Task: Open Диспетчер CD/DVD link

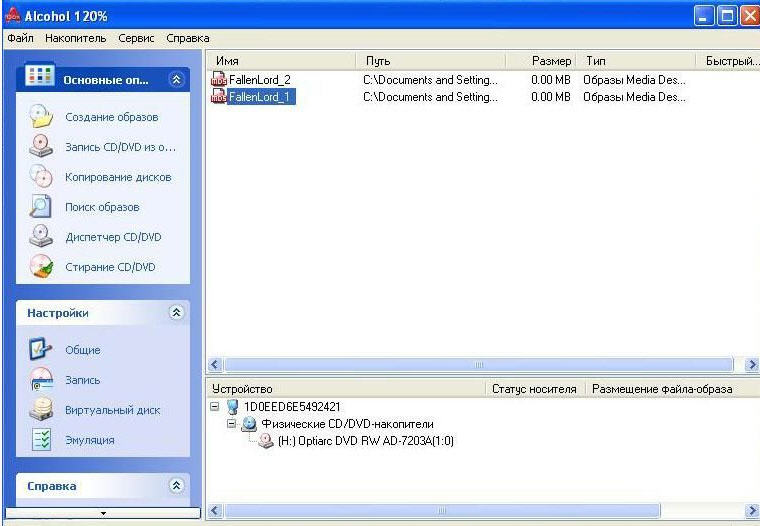Action: tap(113, 237)
